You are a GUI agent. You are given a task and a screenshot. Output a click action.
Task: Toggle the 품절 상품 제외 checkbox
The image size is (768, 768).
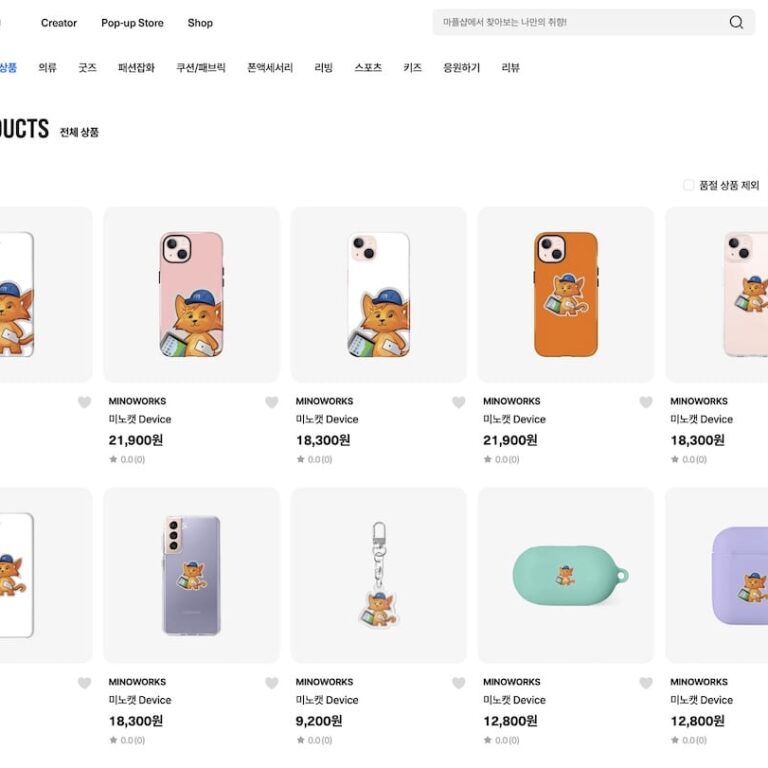pos(688,185)
